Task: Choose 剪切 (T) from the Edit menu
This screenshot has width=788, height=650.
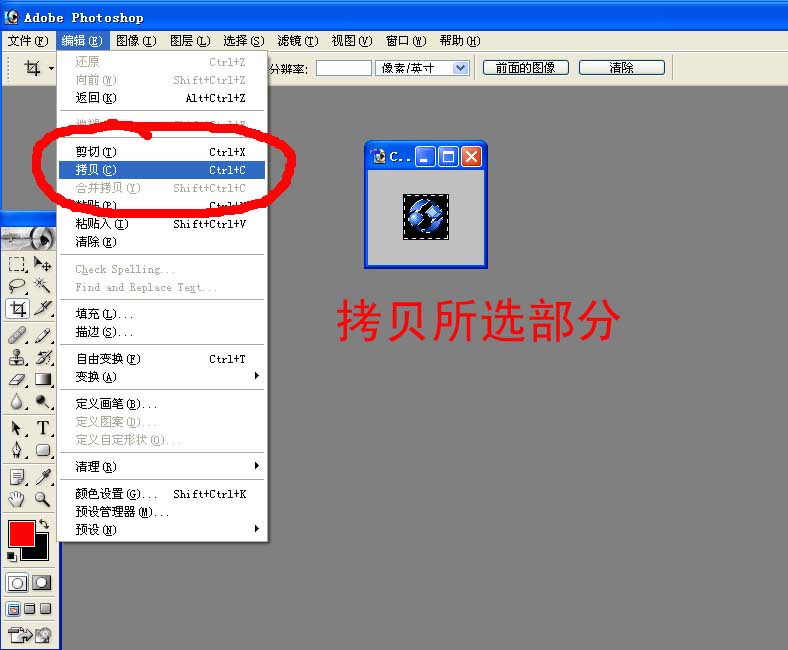Action: pos(162,152)
